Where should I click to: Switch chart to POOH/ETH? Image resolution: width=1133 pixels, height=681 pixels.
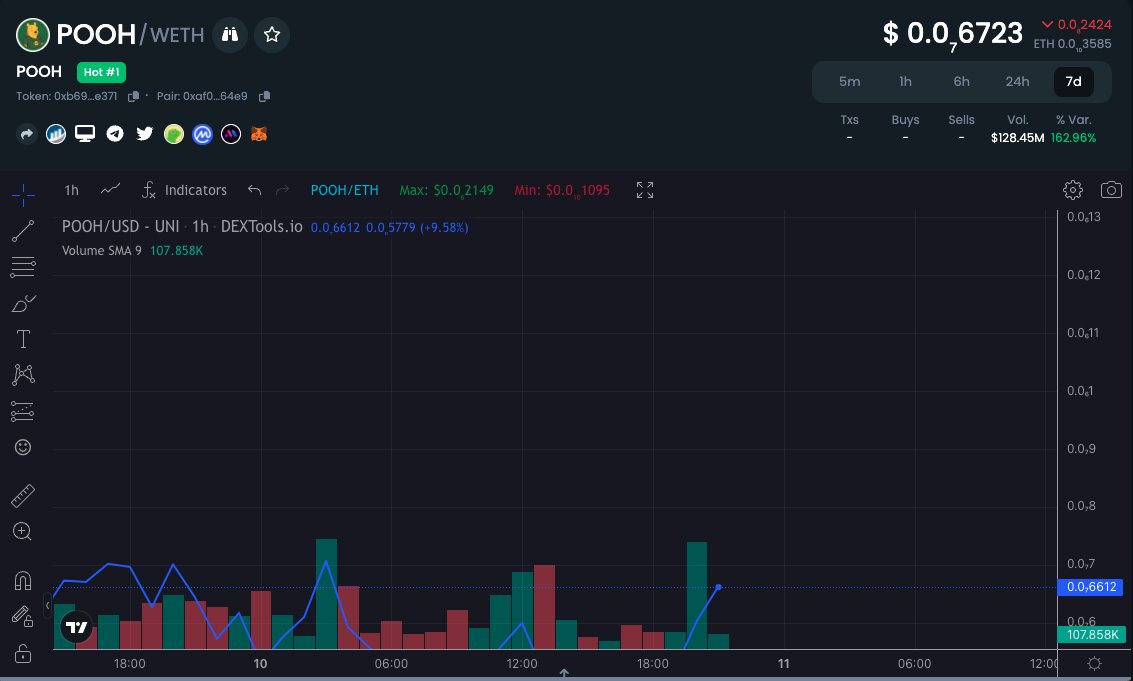(345, 190)
